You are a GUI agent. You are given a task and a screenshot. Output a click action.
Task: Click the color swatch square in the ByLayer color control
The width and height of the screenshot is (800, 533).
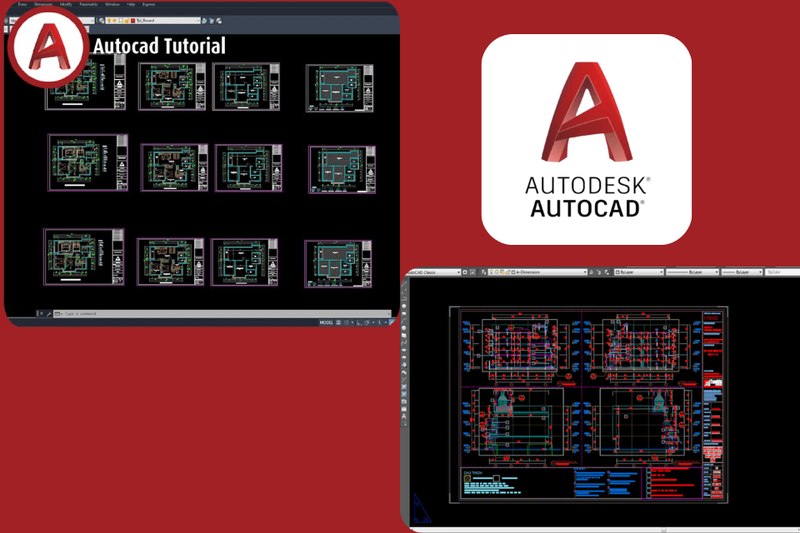[x=617, y=272]
